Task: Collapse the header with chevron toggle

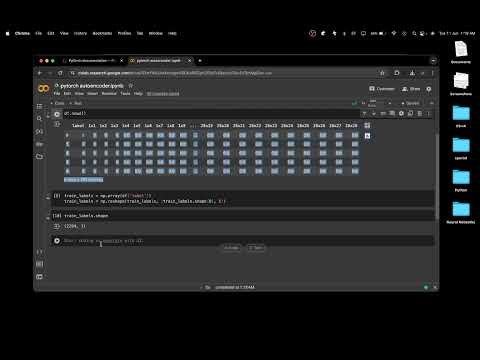Action: point(431,103)
